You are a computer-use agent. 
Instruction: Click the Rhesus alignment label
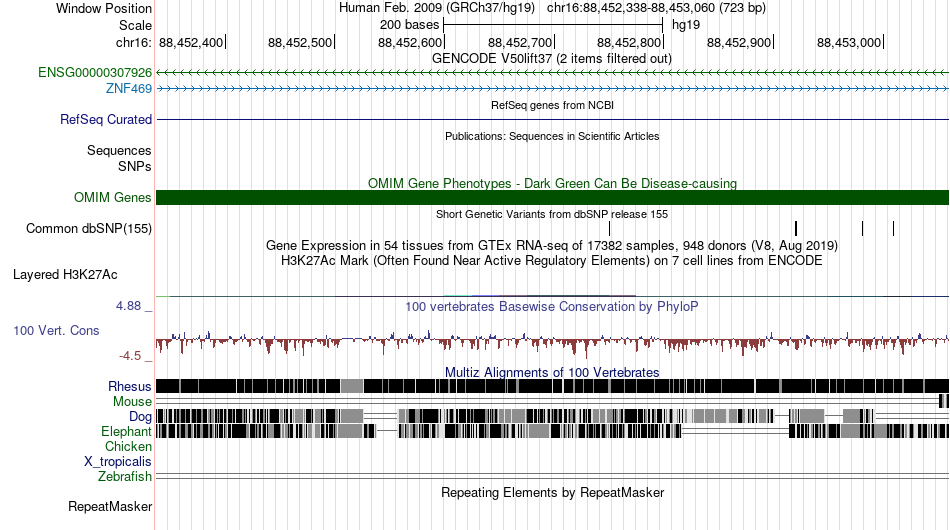coord(130,386)
